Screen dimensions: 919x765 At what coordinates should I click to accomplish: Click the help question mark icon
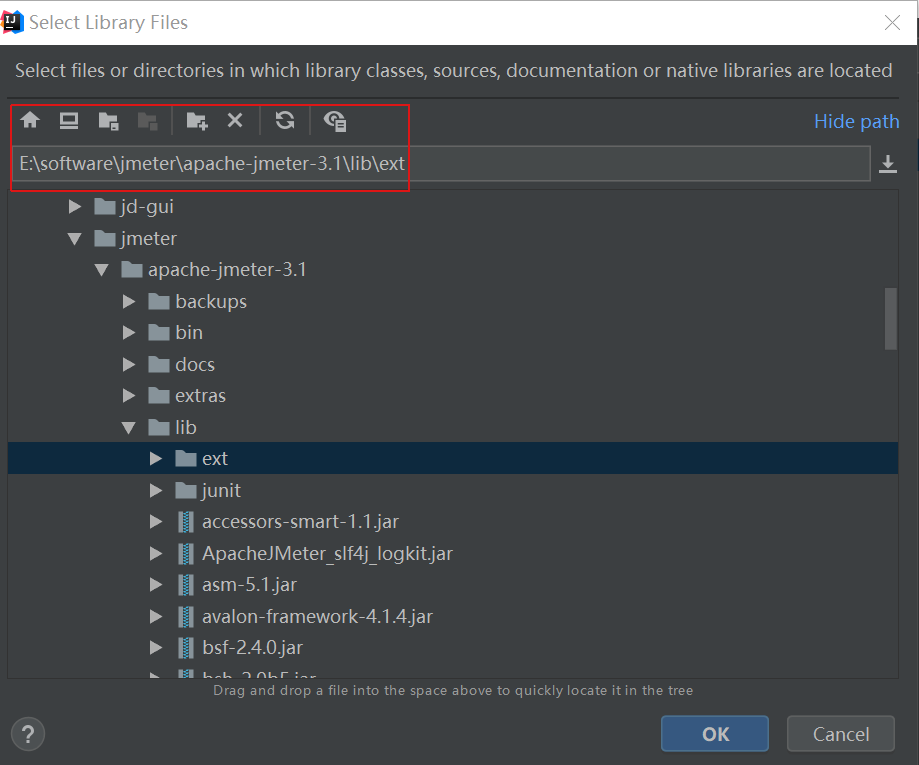pos(27,734)
